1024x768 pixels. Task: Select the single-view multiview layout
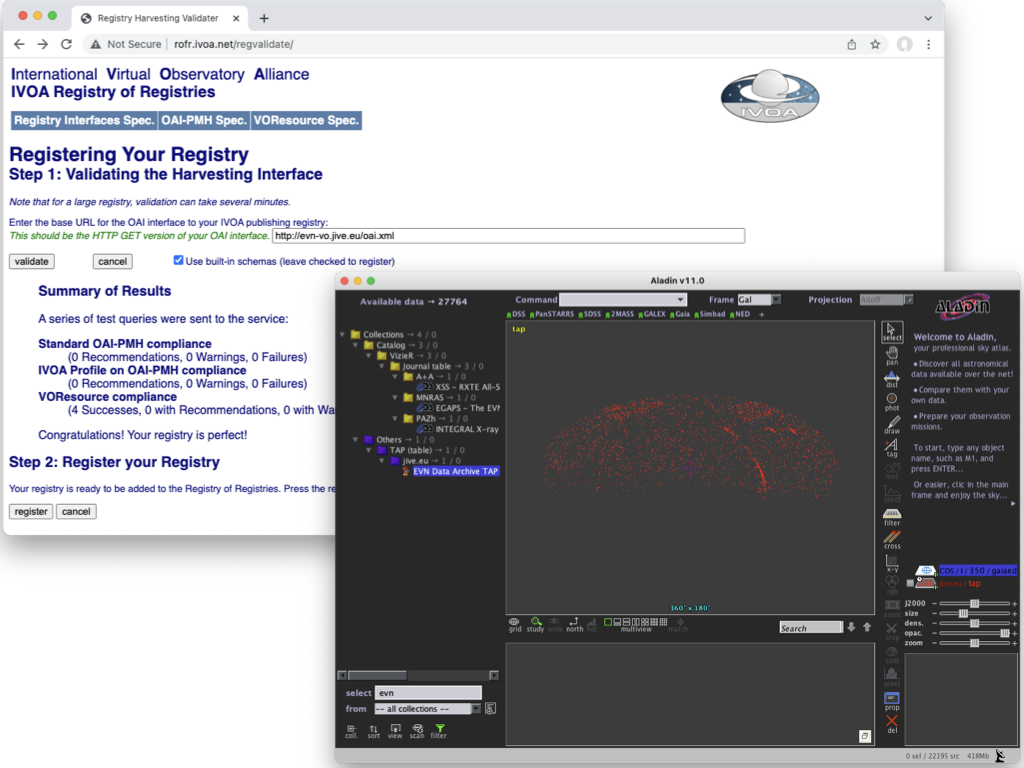point(607,622)
